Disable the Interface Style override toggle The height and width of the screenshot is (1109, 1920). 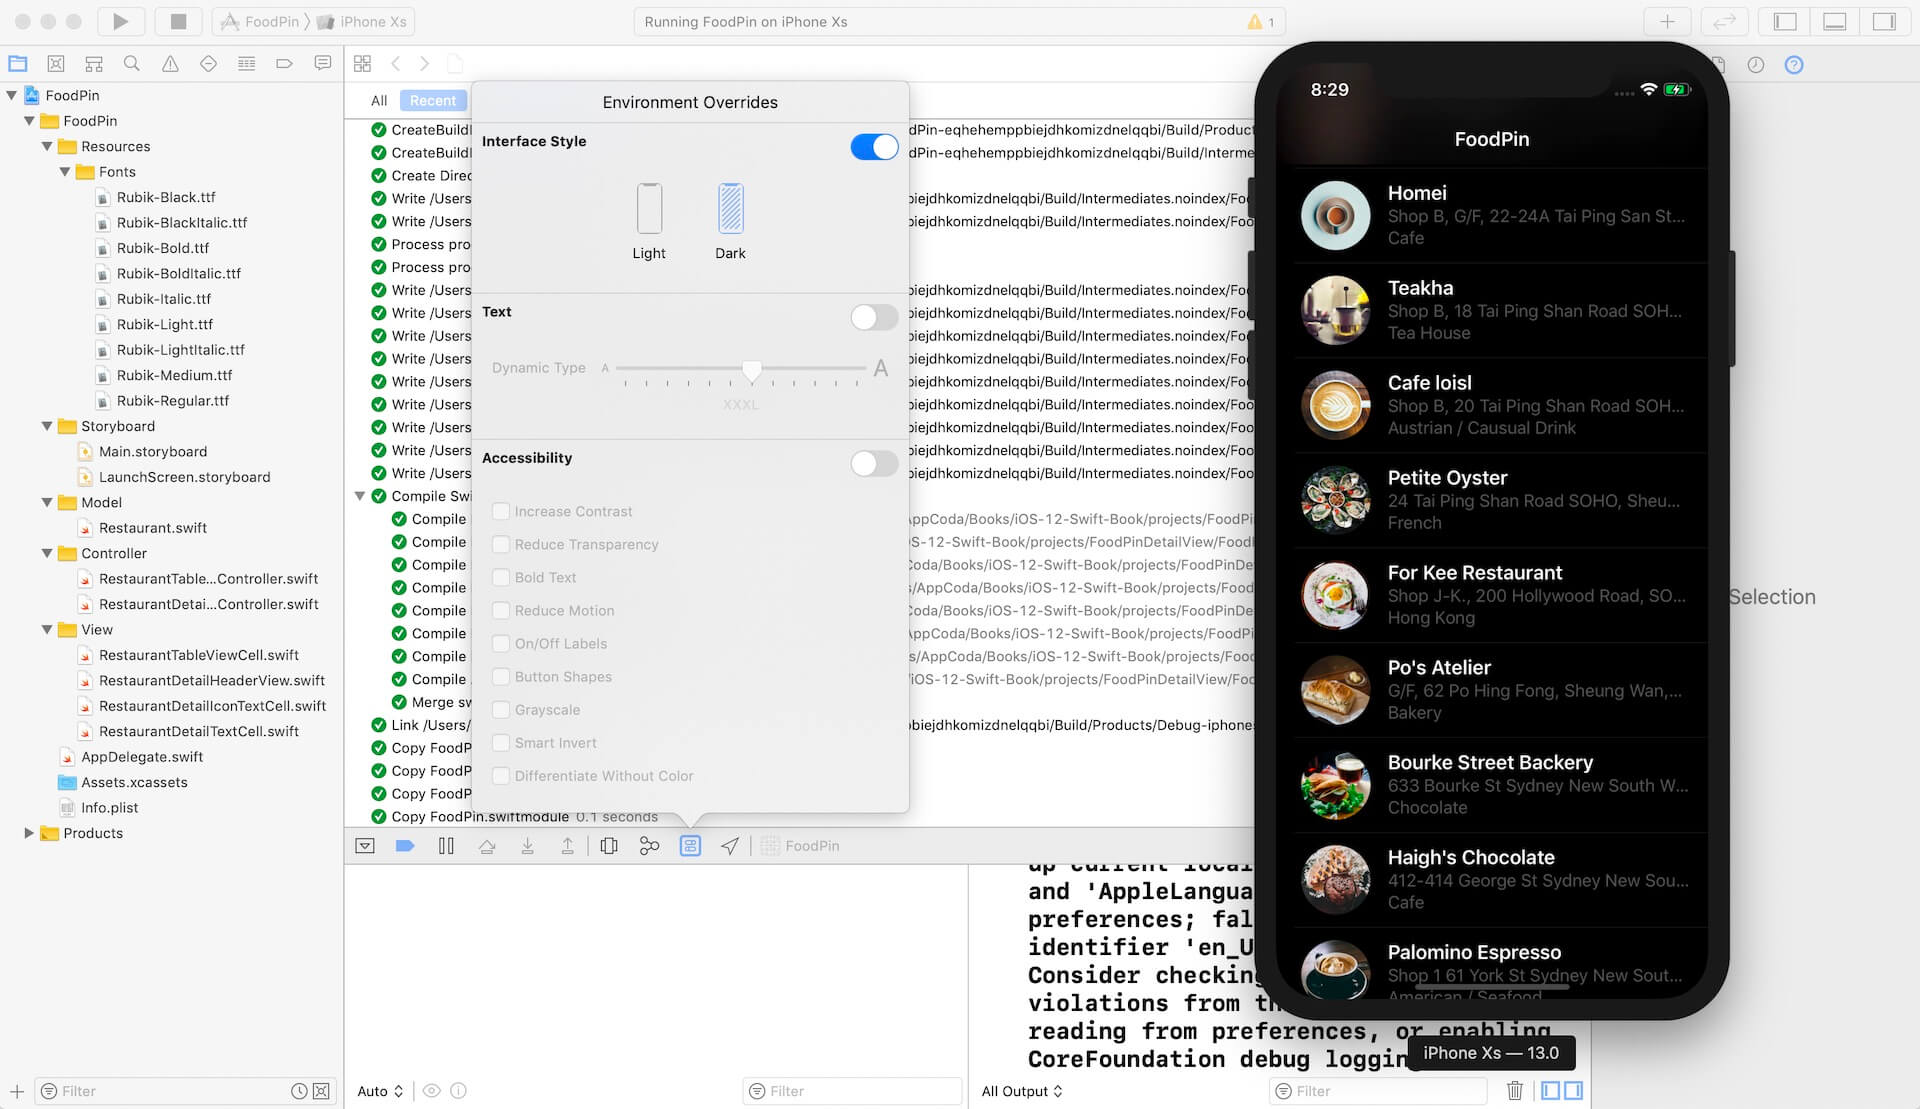point(874,147)
